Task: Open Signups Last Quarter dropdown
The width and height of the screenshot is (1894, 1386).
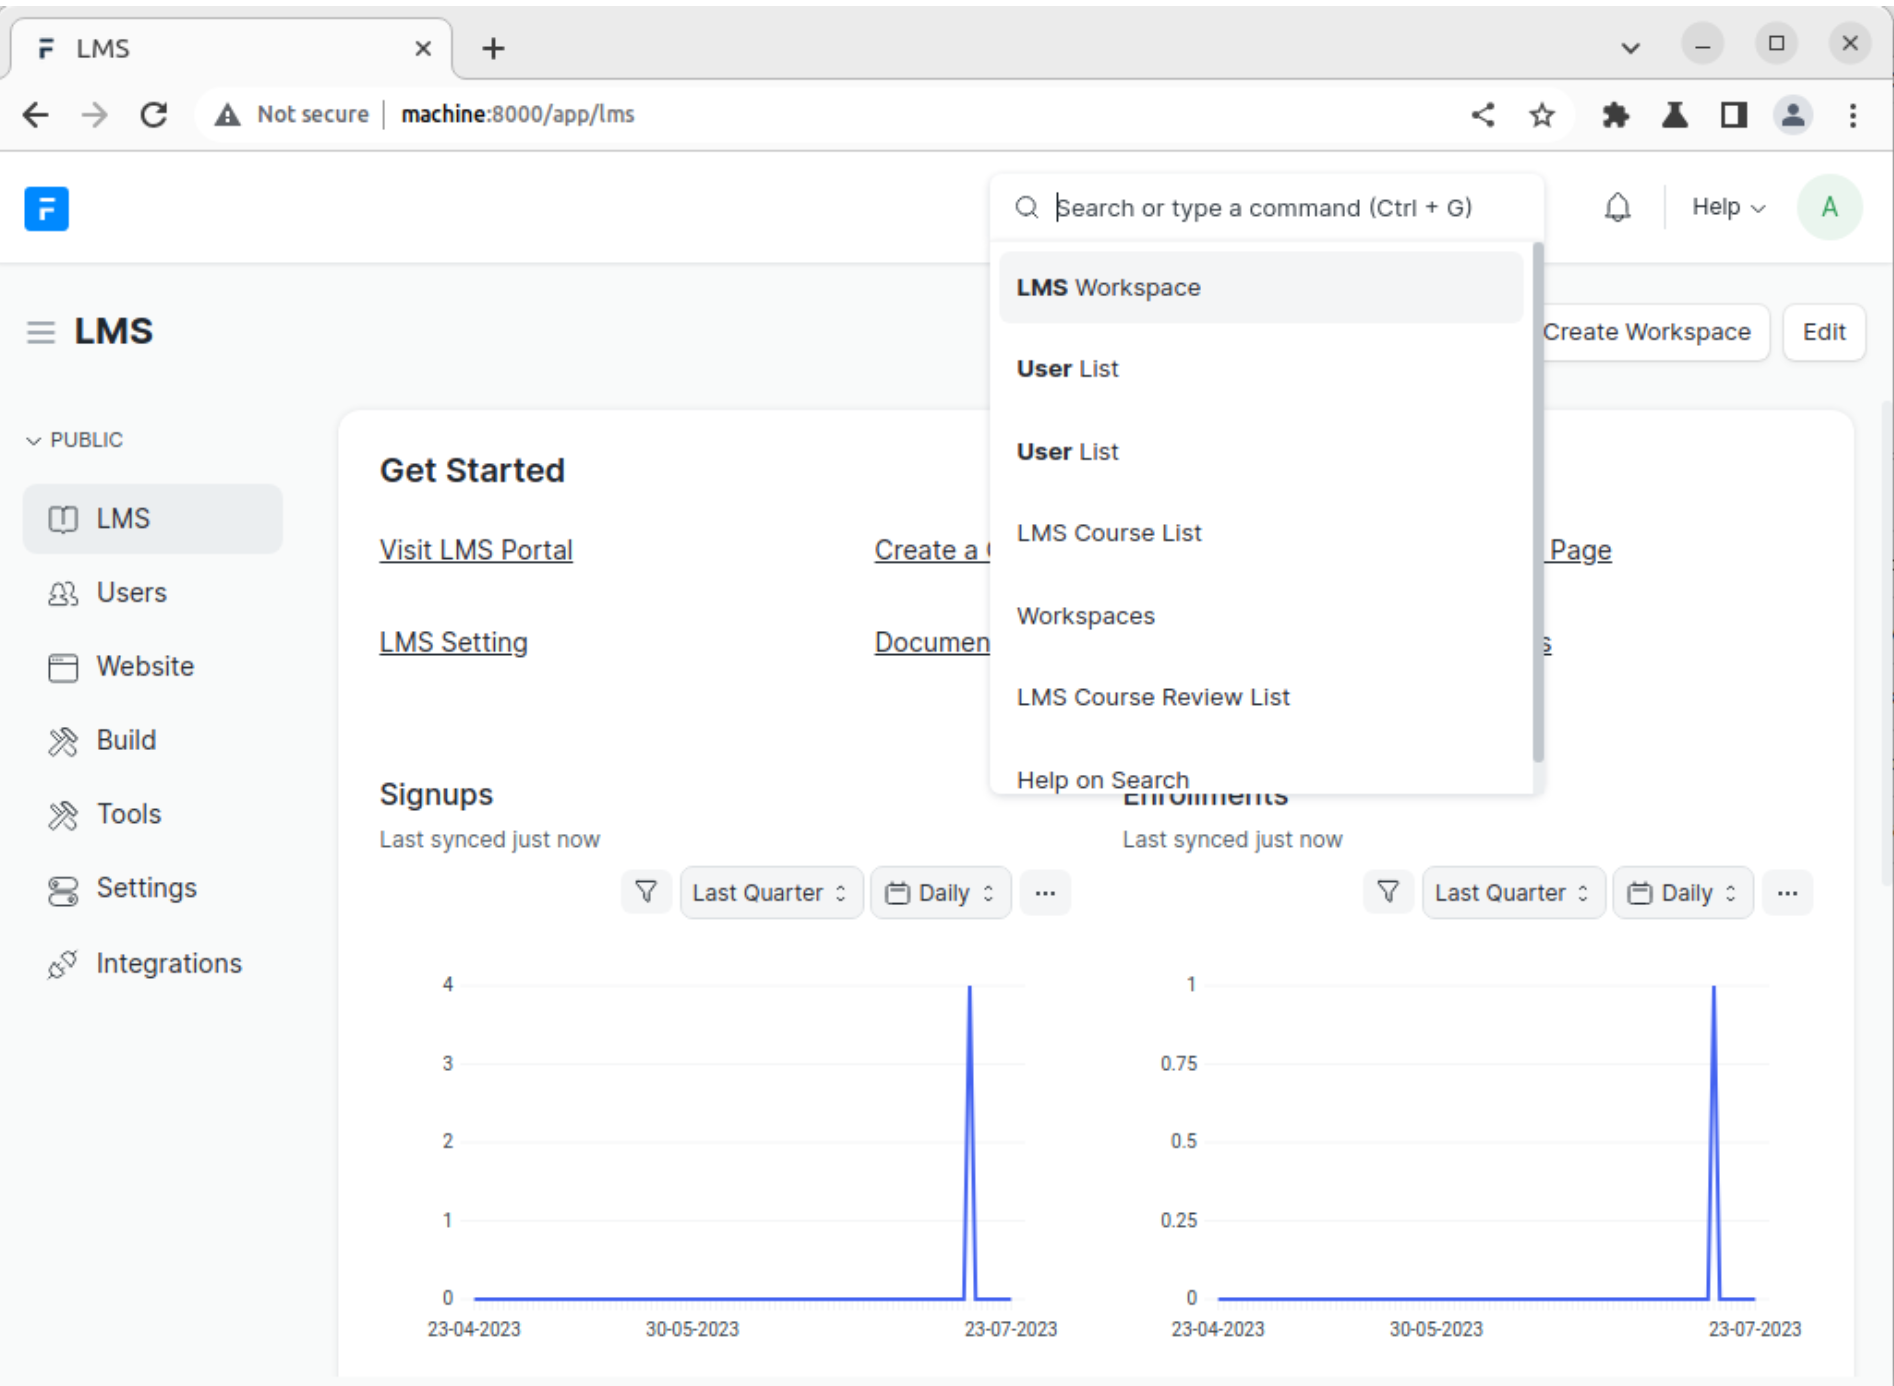Action: [x=769, y=893]
